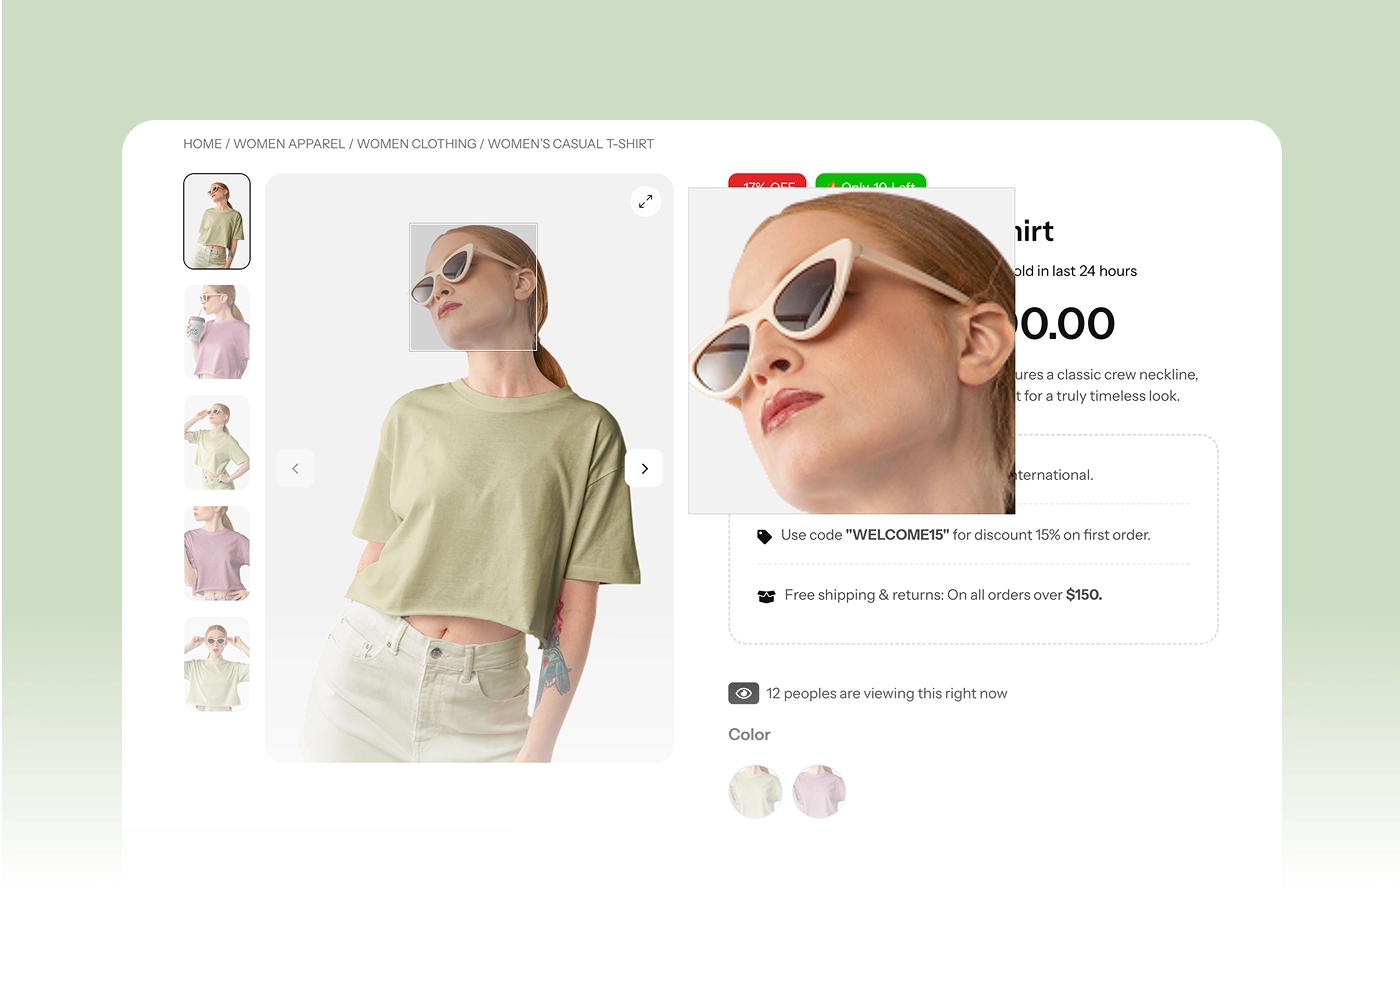Screen dimensions: 1400x1004
Task: Click the eye icon beside viewer count
Action: point(743,693)
